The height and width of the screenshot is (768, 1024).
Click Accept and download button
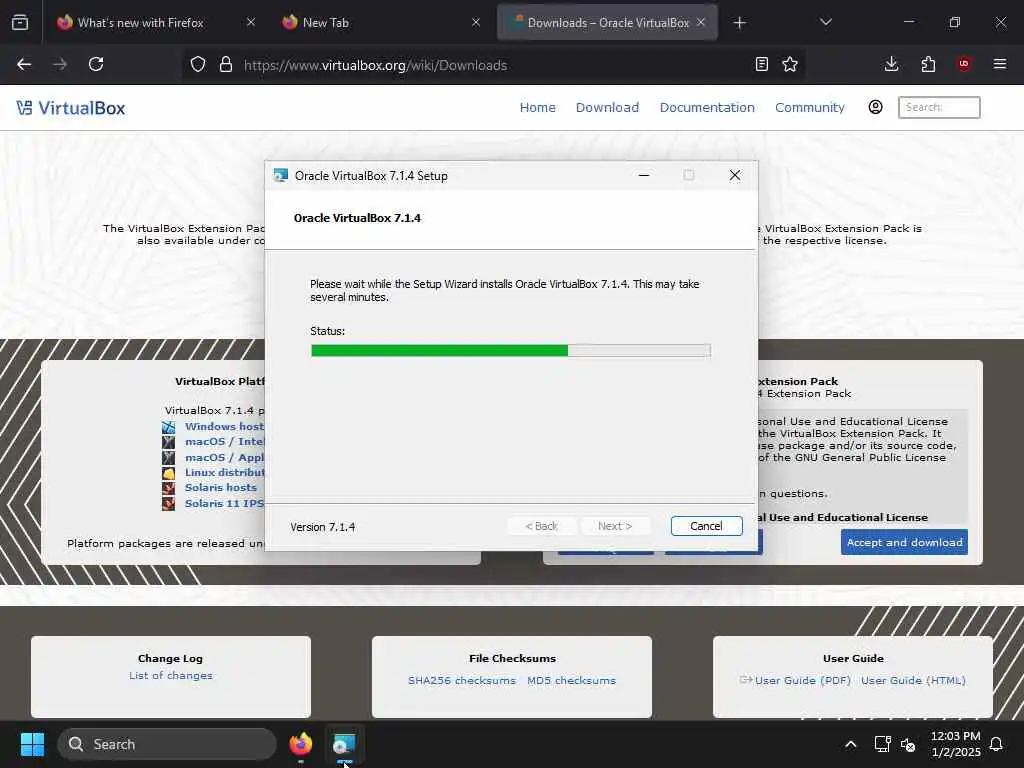(904, 542)
